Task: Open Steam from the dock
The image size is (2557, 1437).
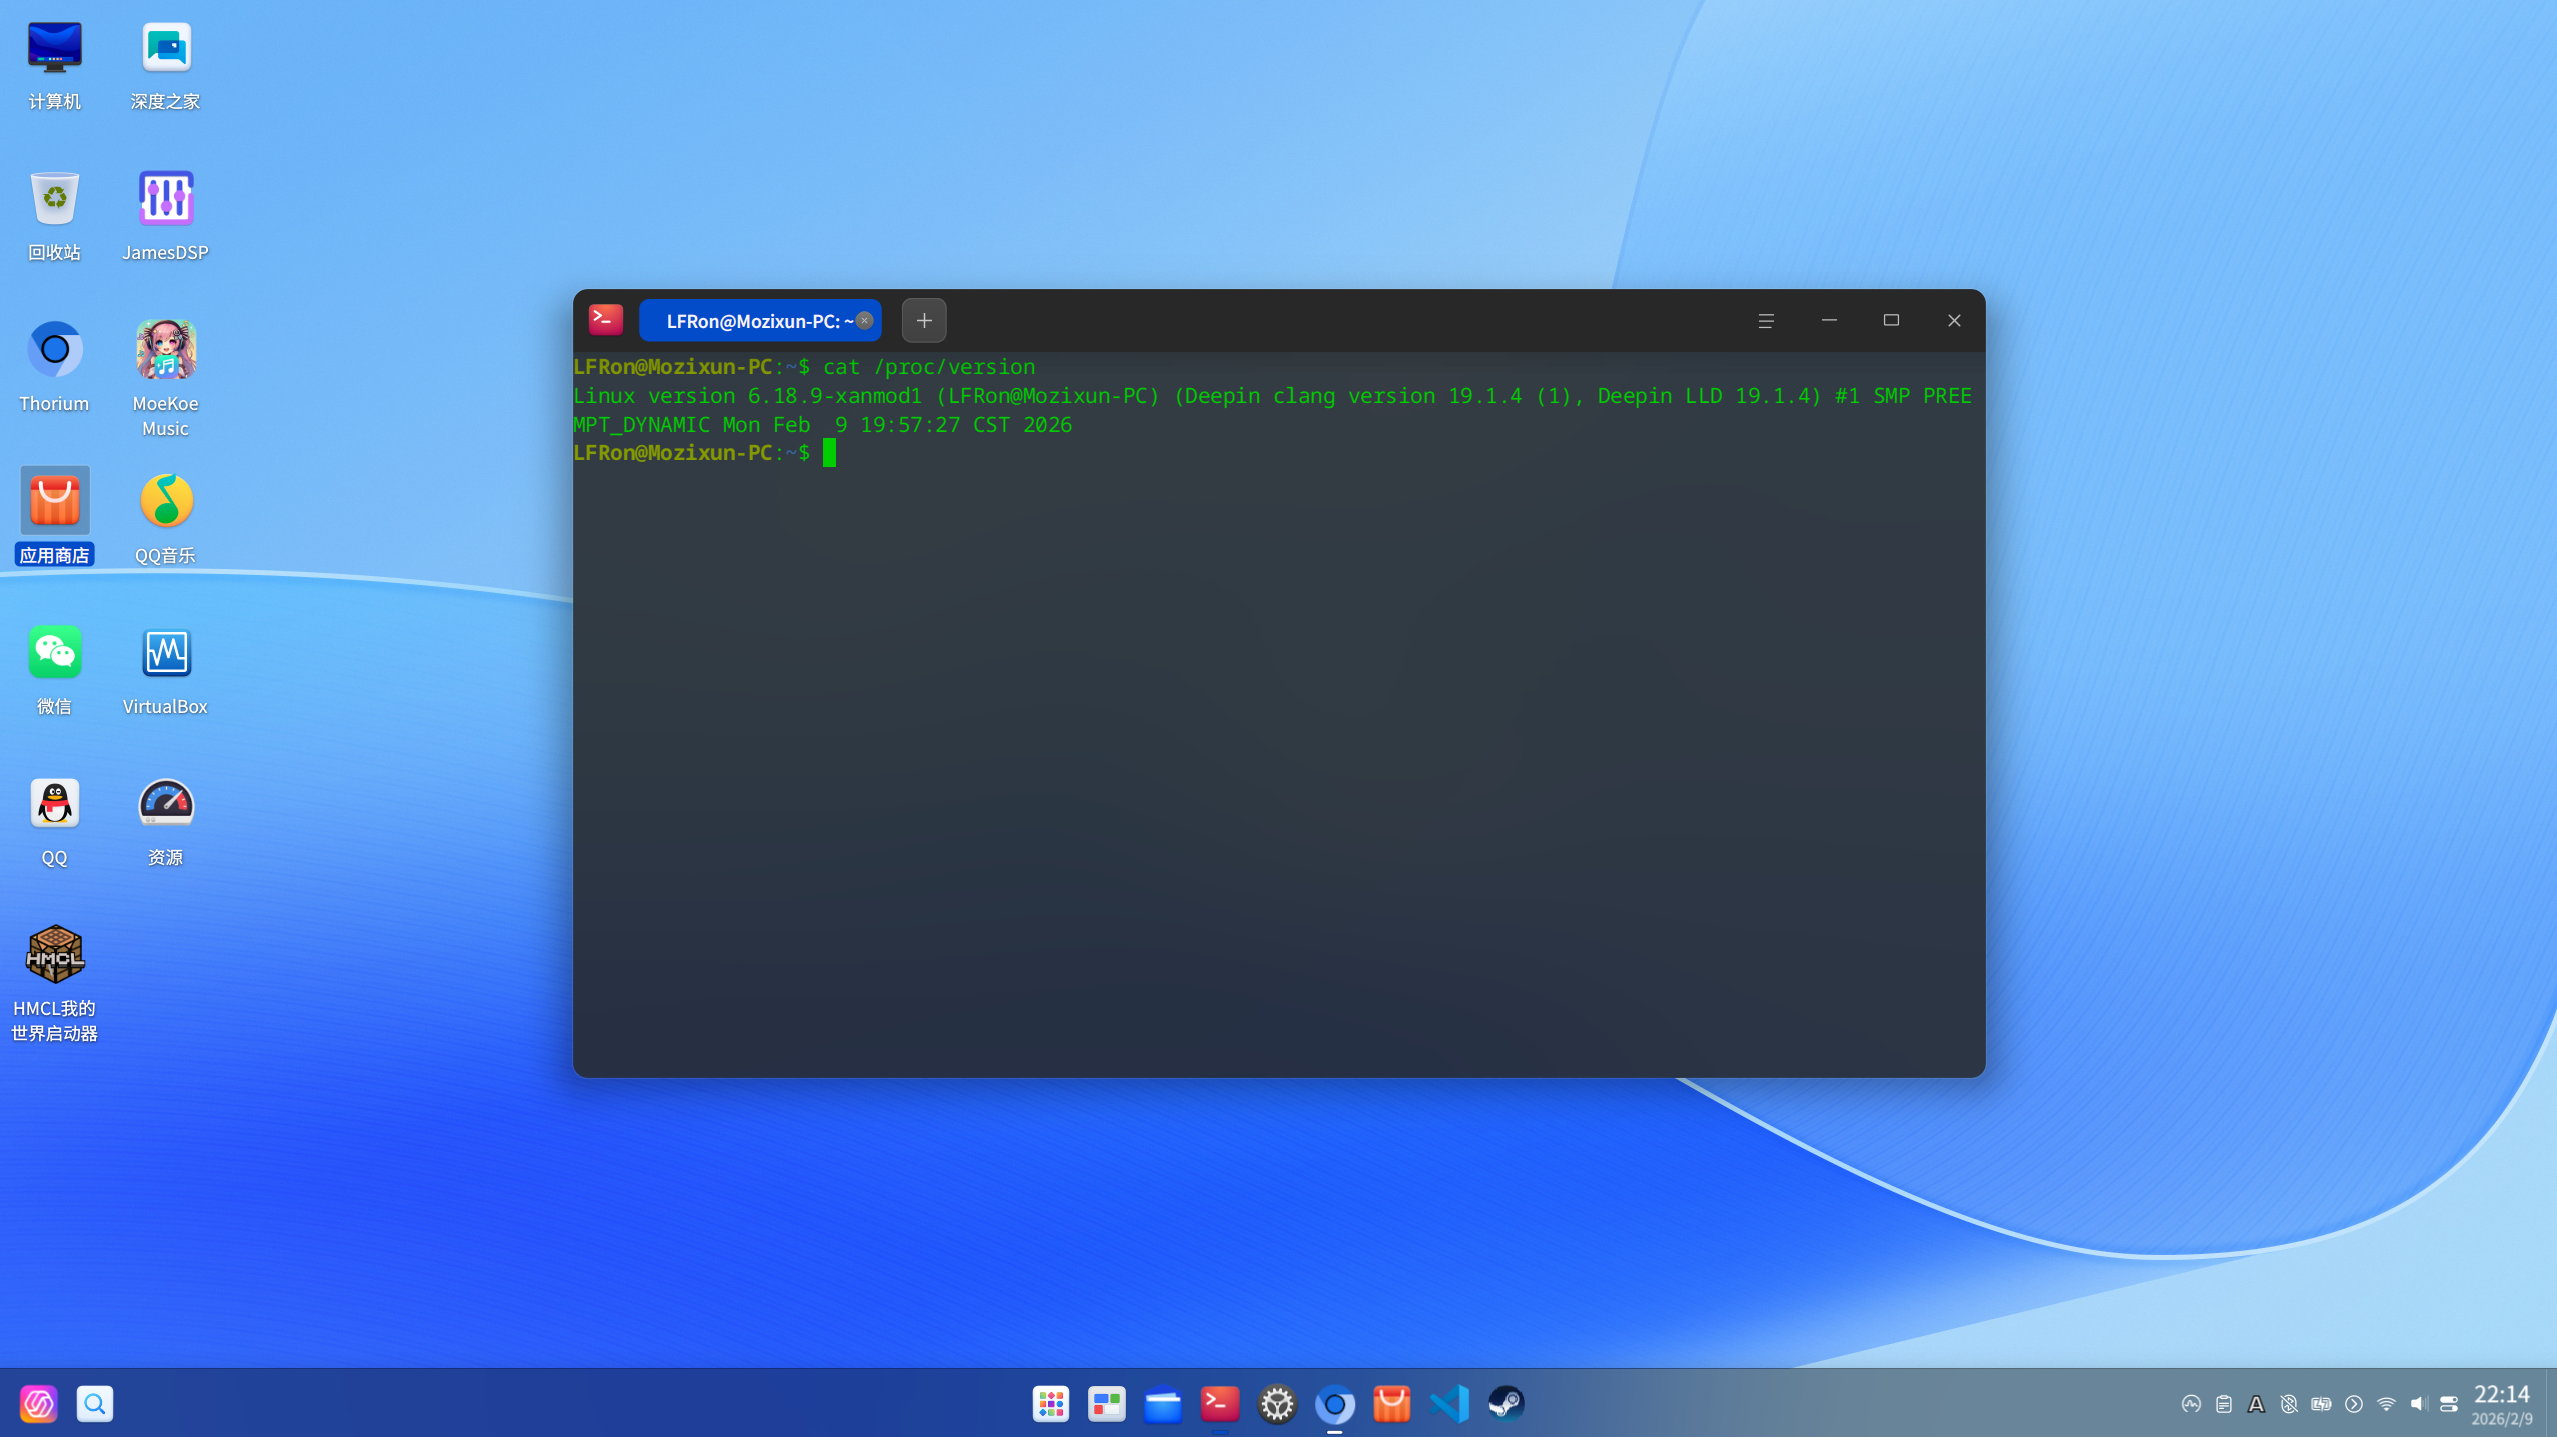Action: pos(1505,1403)
